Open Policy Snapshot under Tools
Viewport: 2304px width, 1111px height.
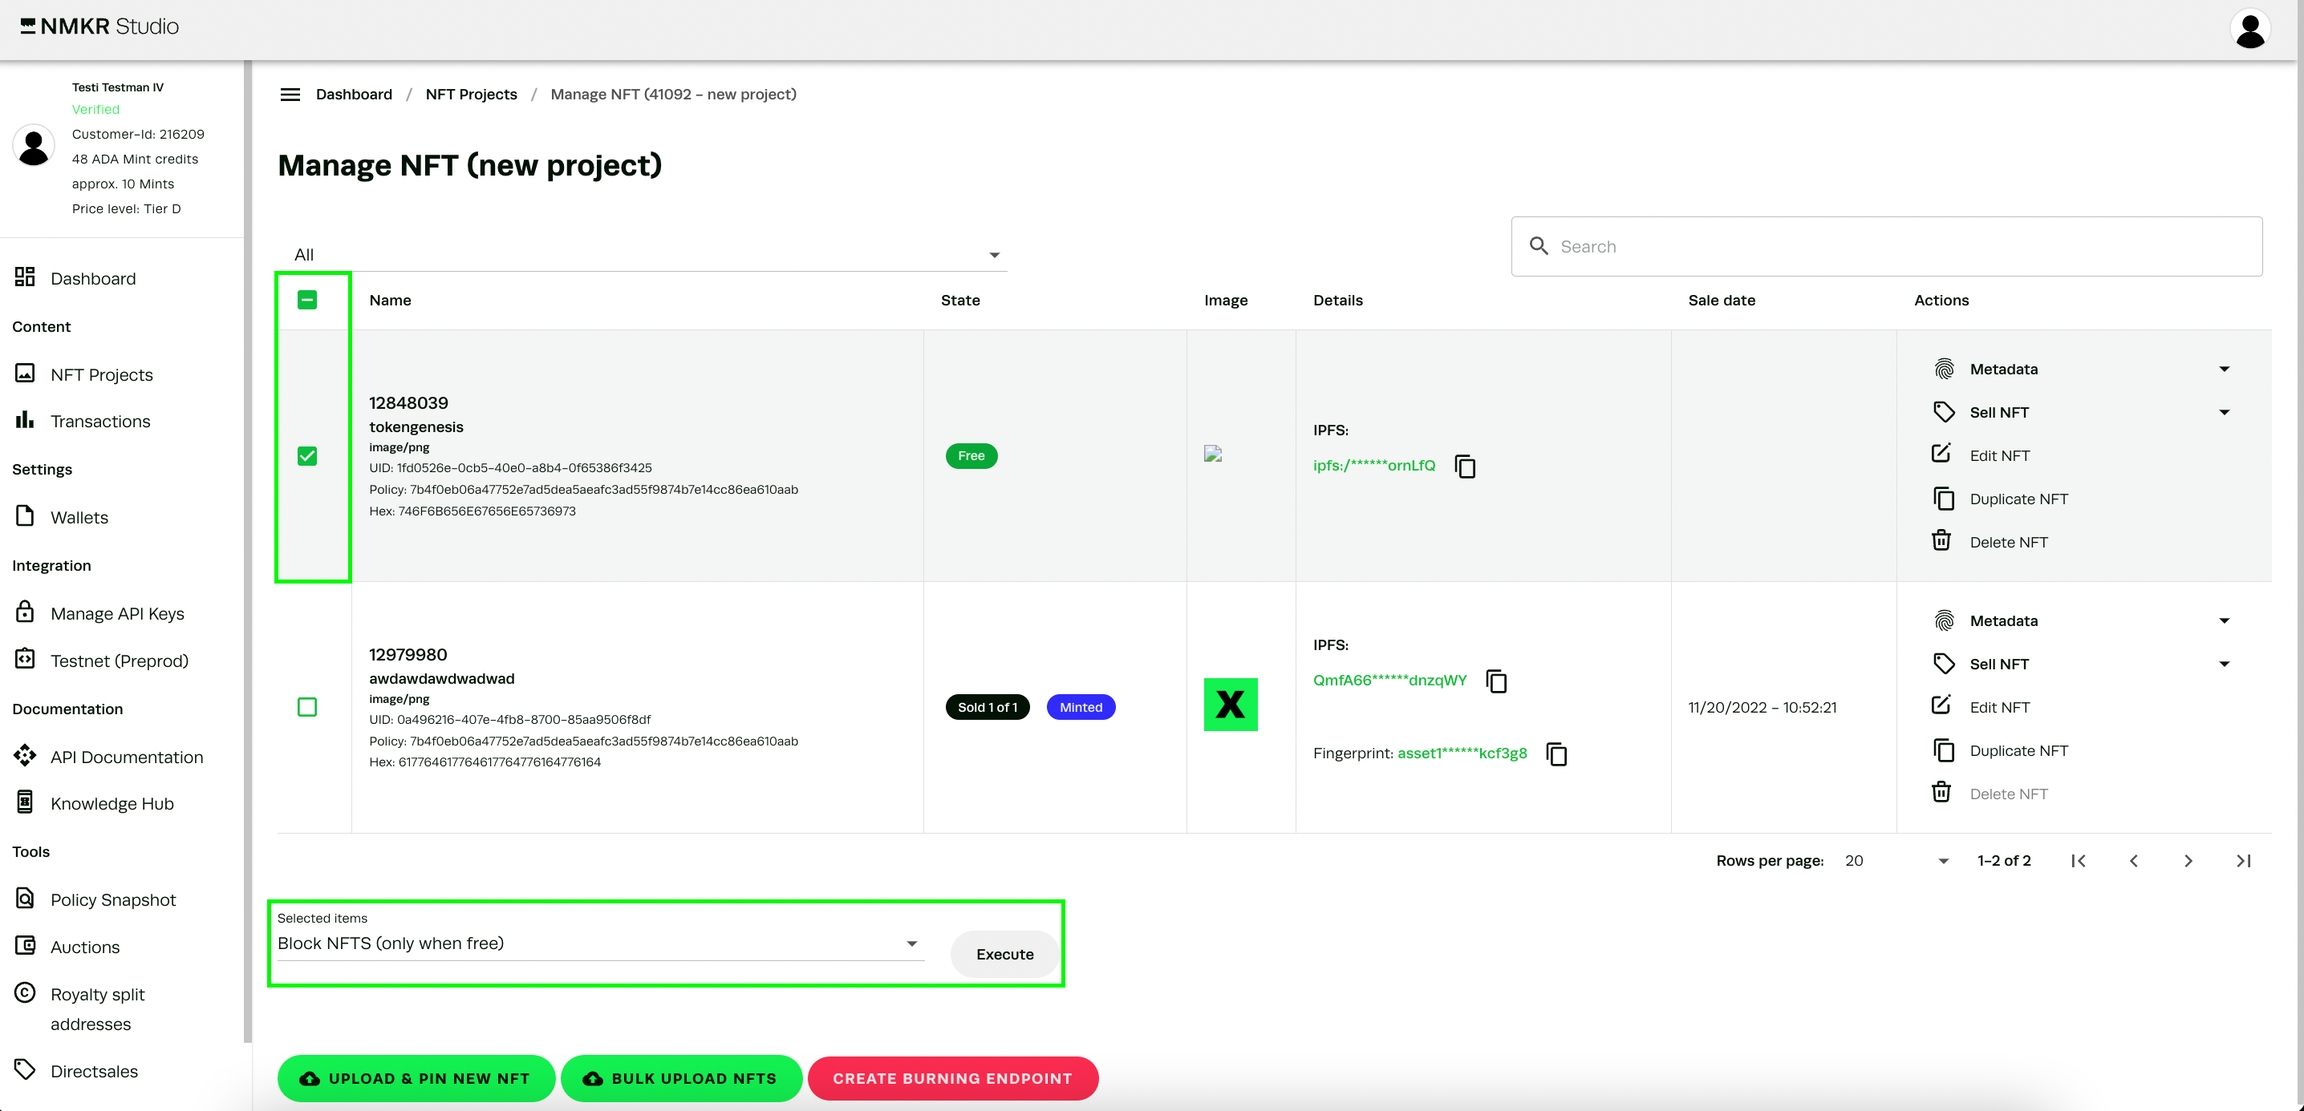113,900
